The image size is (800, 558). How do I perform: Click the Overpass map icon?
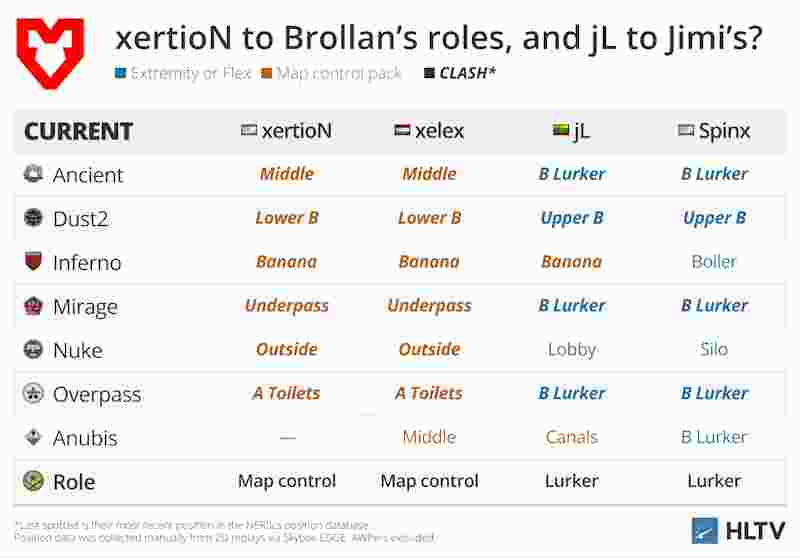tap(34, 394)
